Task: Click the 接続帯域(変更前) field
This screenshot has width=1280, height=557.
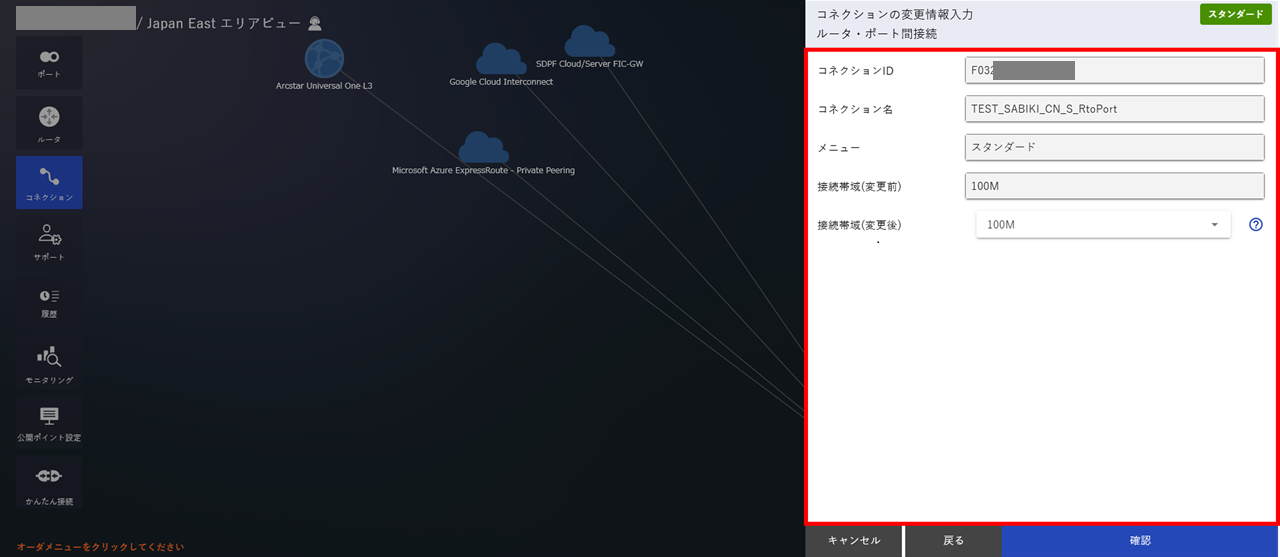Action: tap(1114, 186)
